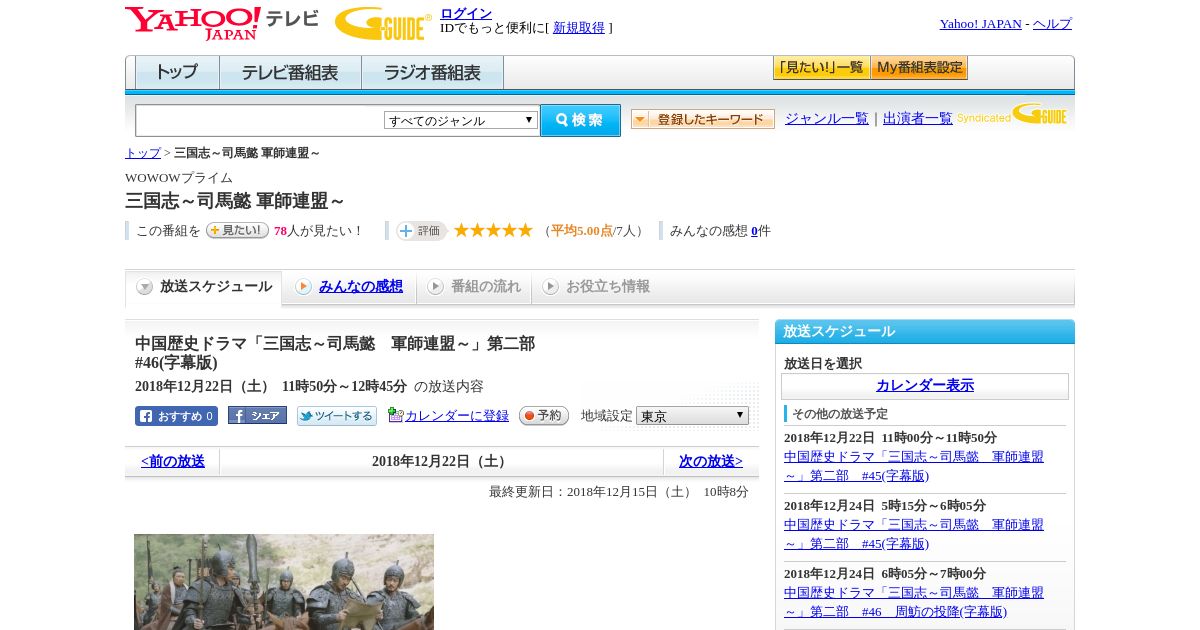Reserve recording with 予約 button

click(x=543, y=416)
